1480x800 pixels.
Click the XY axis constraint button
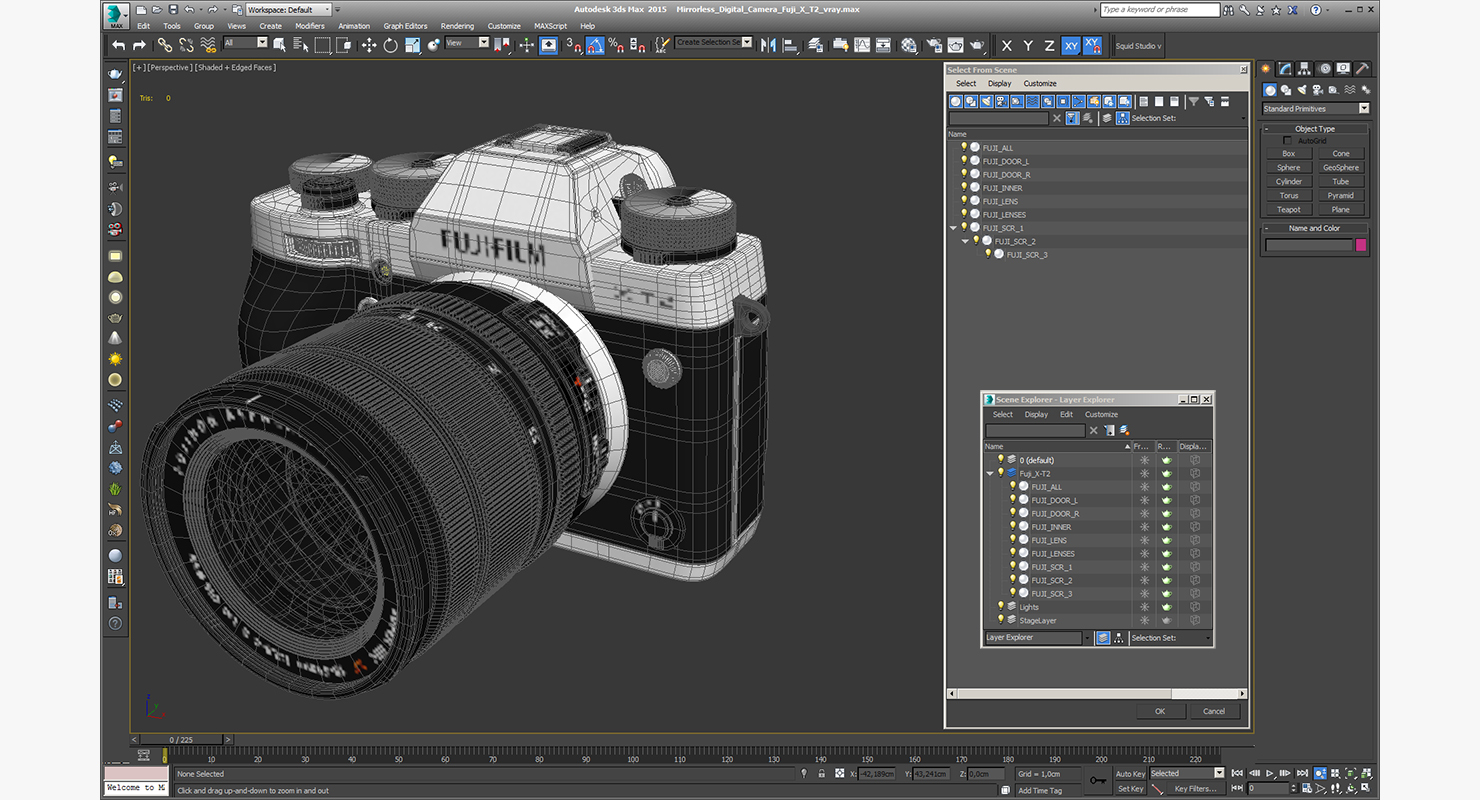(x=1071, y=46)
